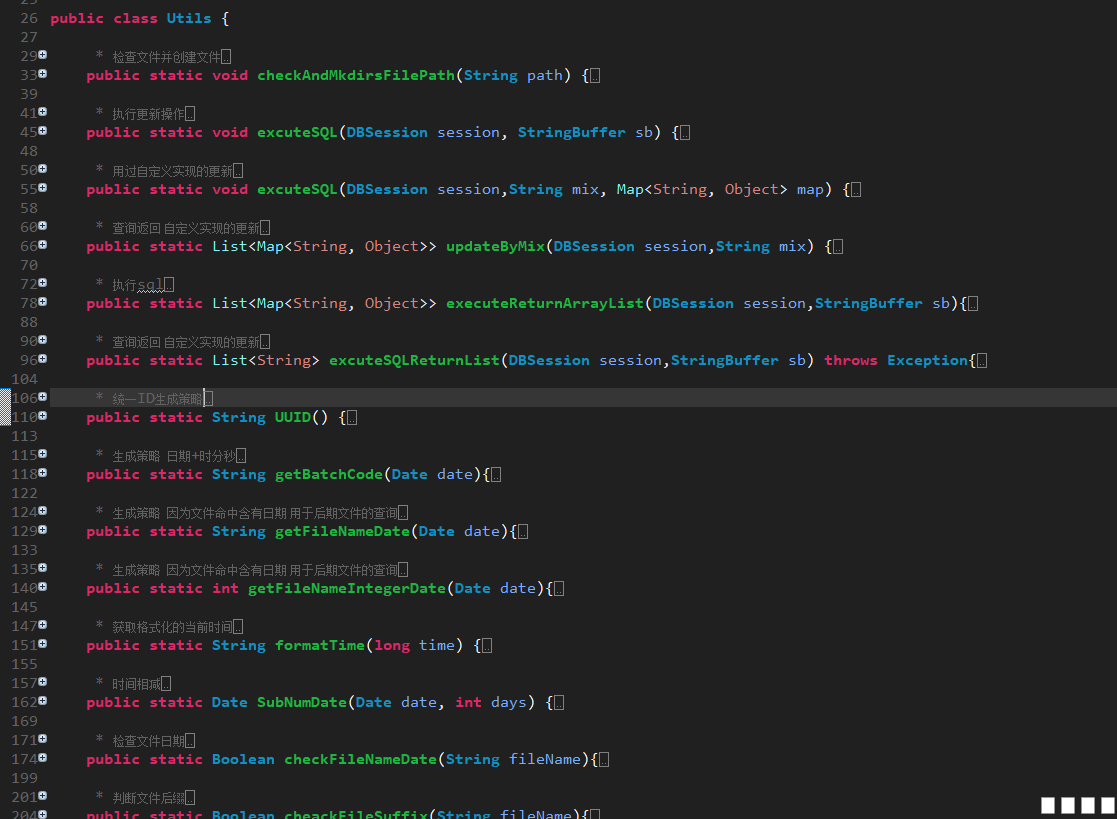The image size is (1117, 819).
Task: Click folded placeholder after excuteSQLReturnList throws Exception
Action: coord(982,361)
